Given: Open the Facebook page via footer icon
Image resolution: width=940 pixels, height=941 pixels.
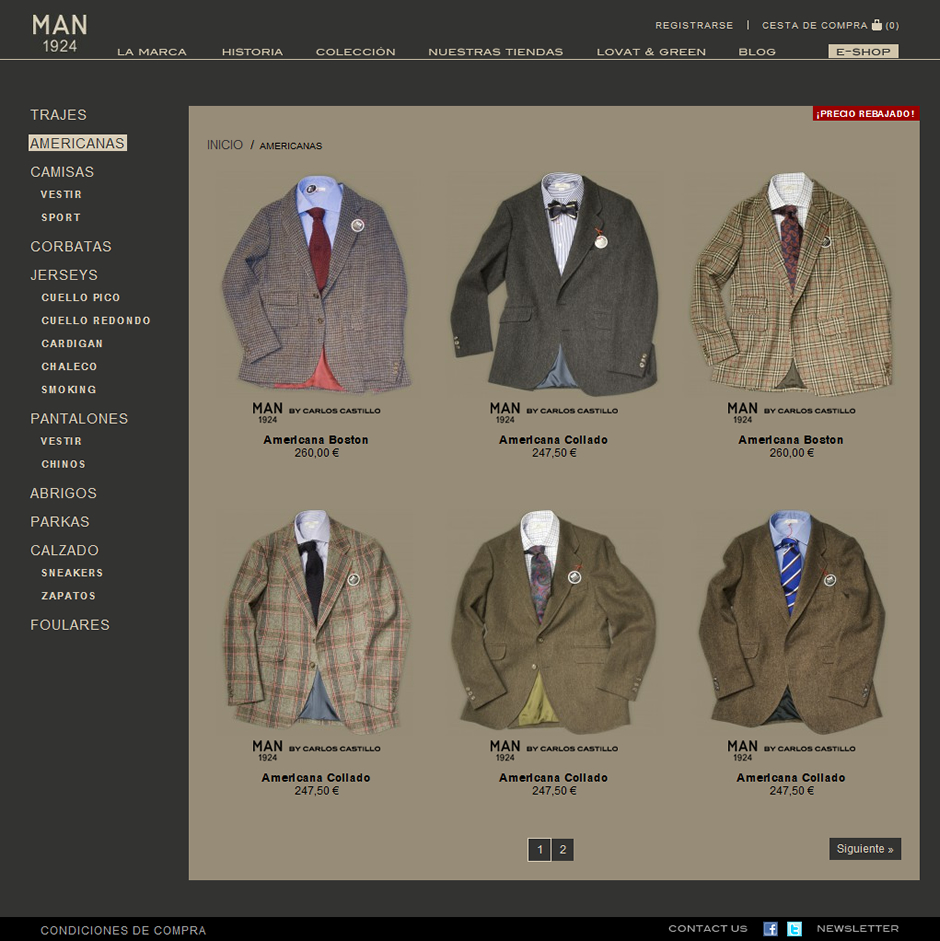Looking at the screenshot, I should pyautogui.click(x=769, y=928).
